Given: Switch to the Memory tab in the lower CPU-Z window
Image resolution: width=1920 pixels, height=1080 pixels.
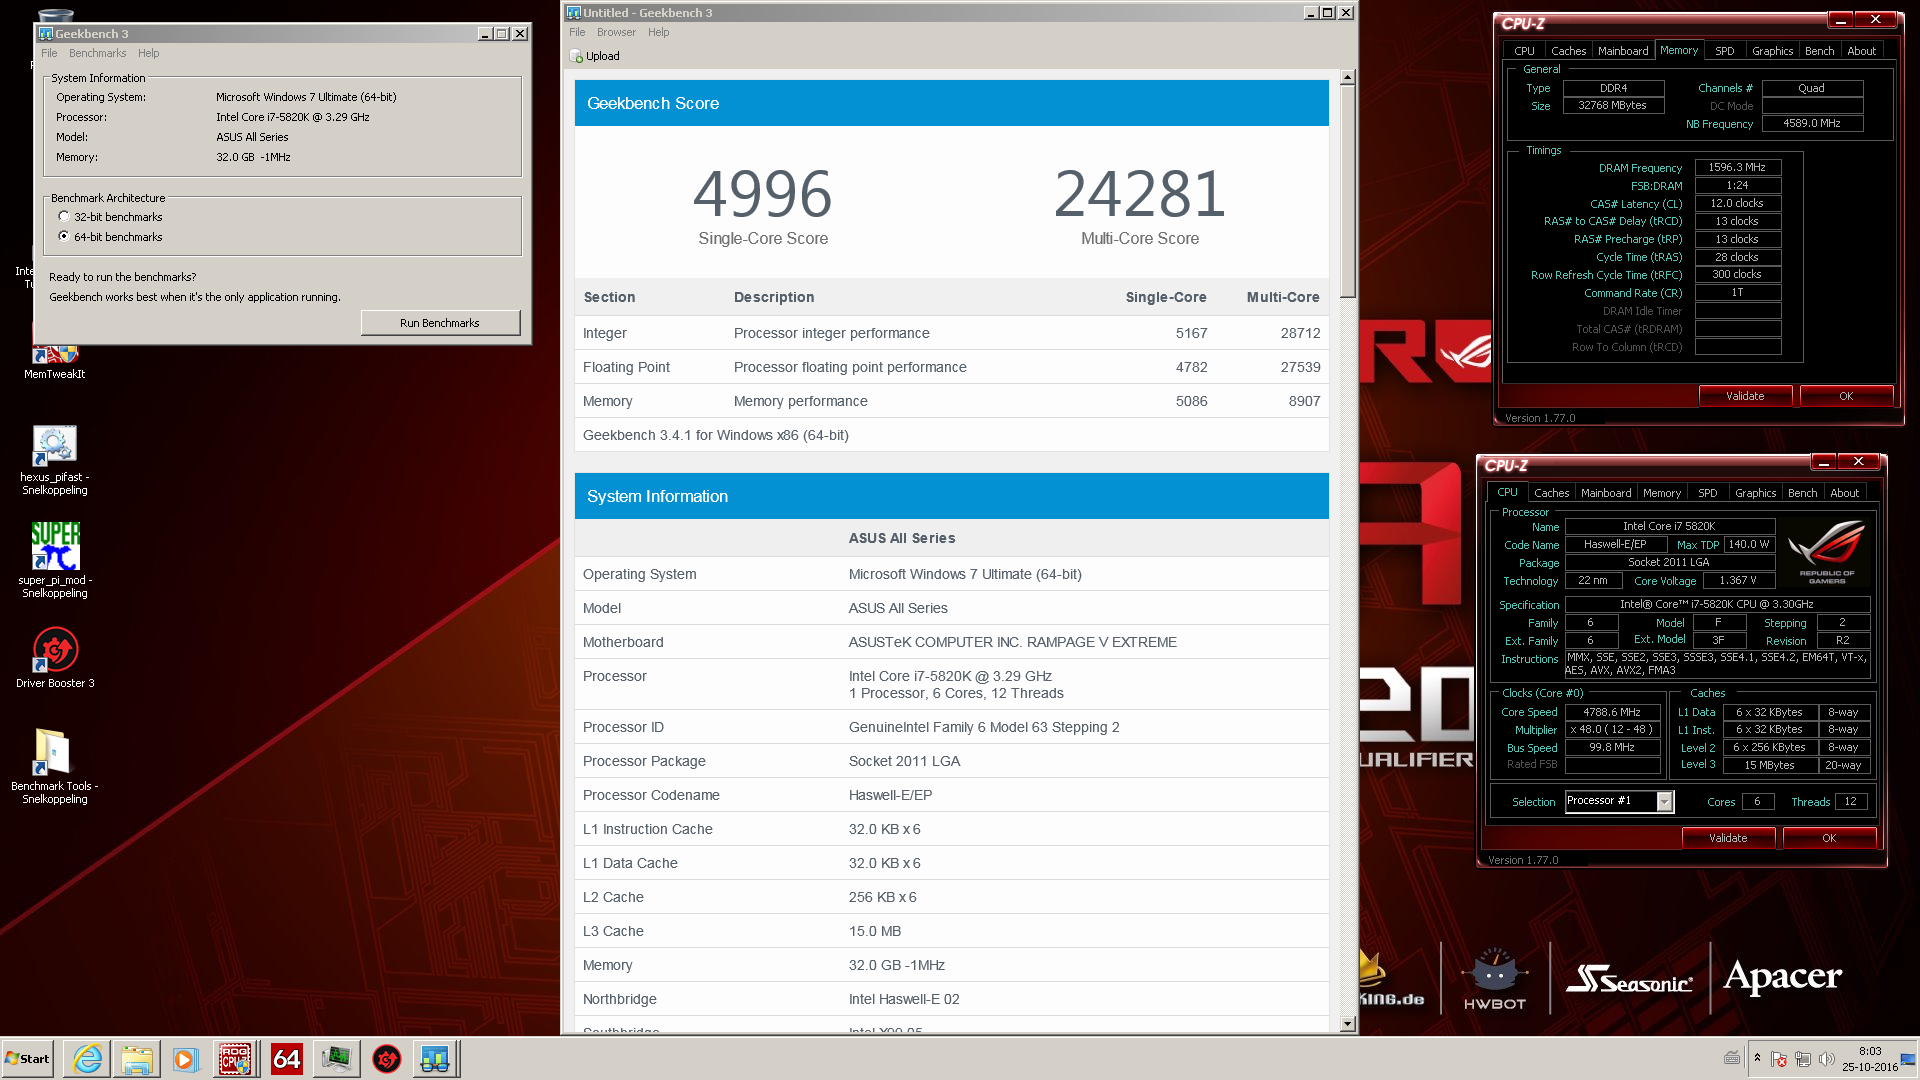Looking at the screenshot, I should point(1662,493).
